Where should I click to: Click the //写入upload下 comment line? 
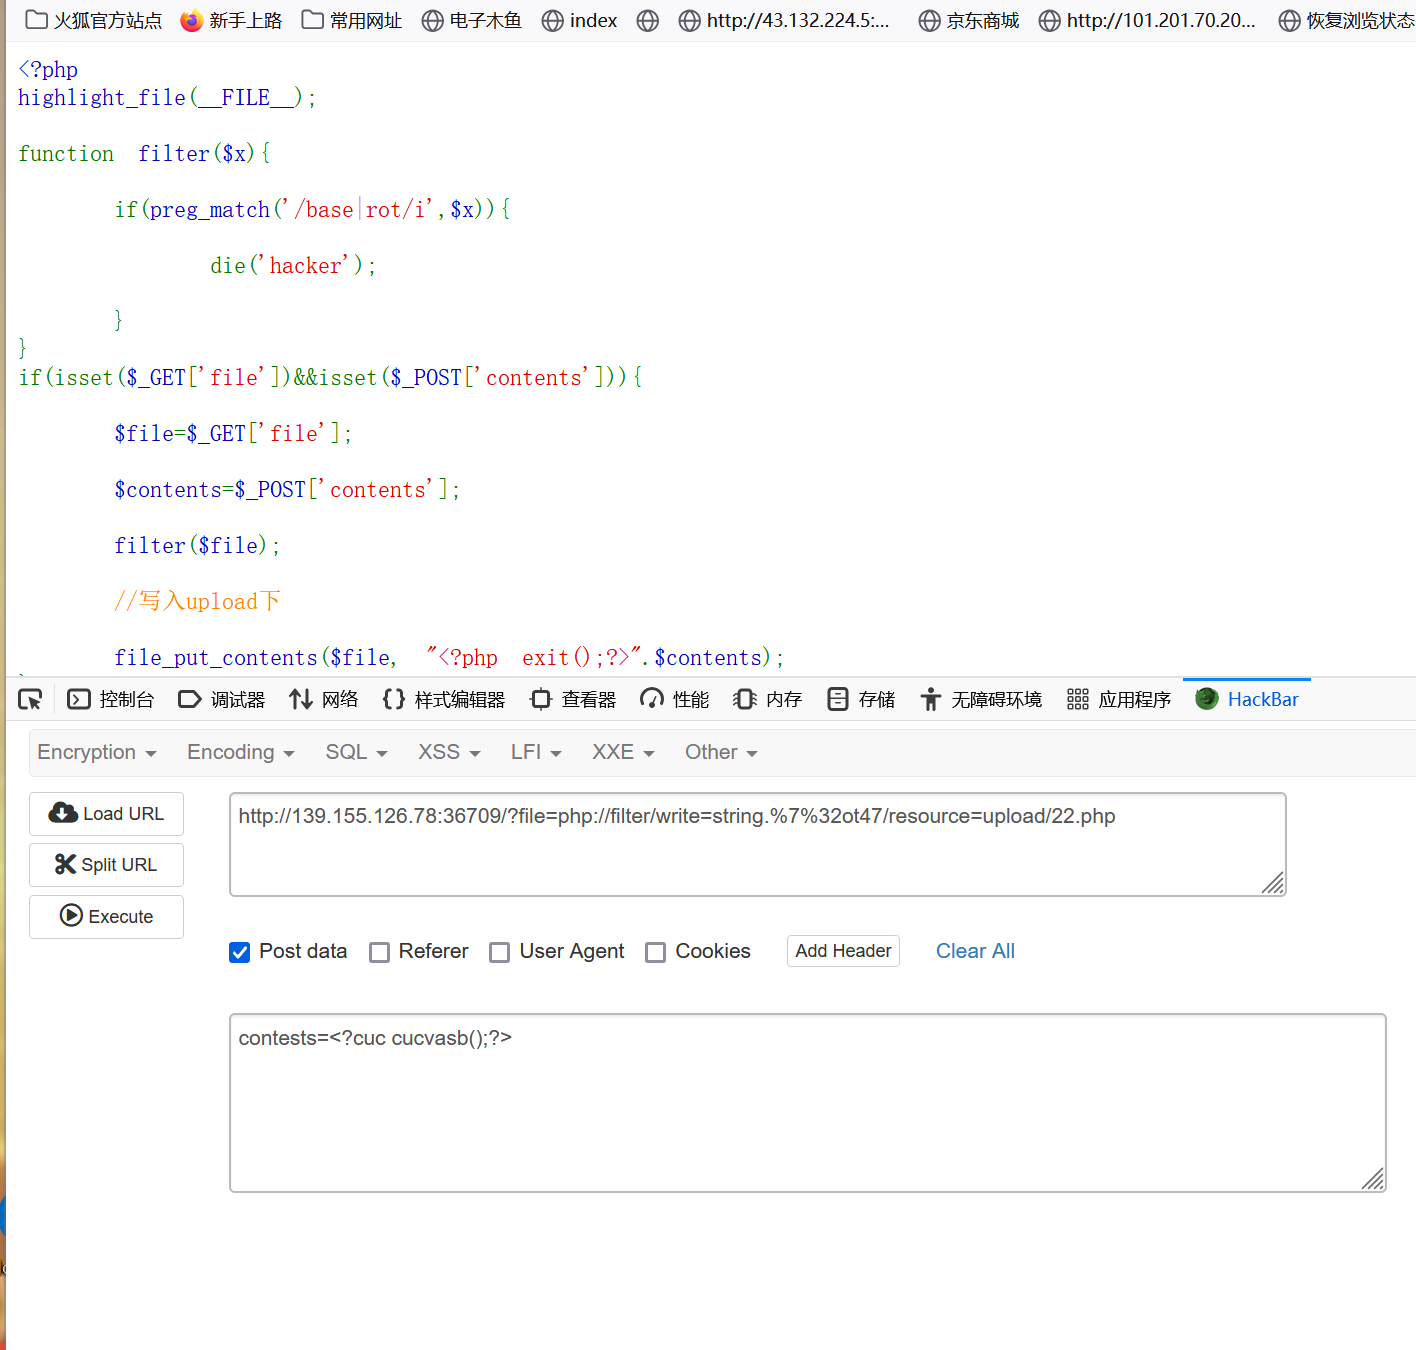point(197,601)
